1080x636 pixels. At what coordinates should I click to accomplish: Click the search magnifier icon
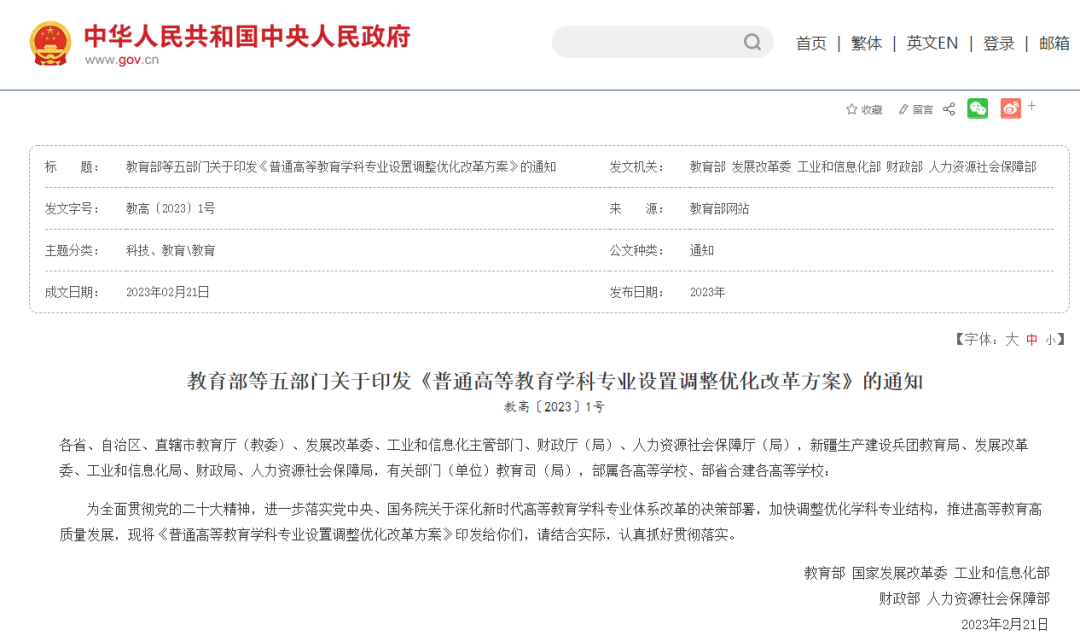coord(752,43)
